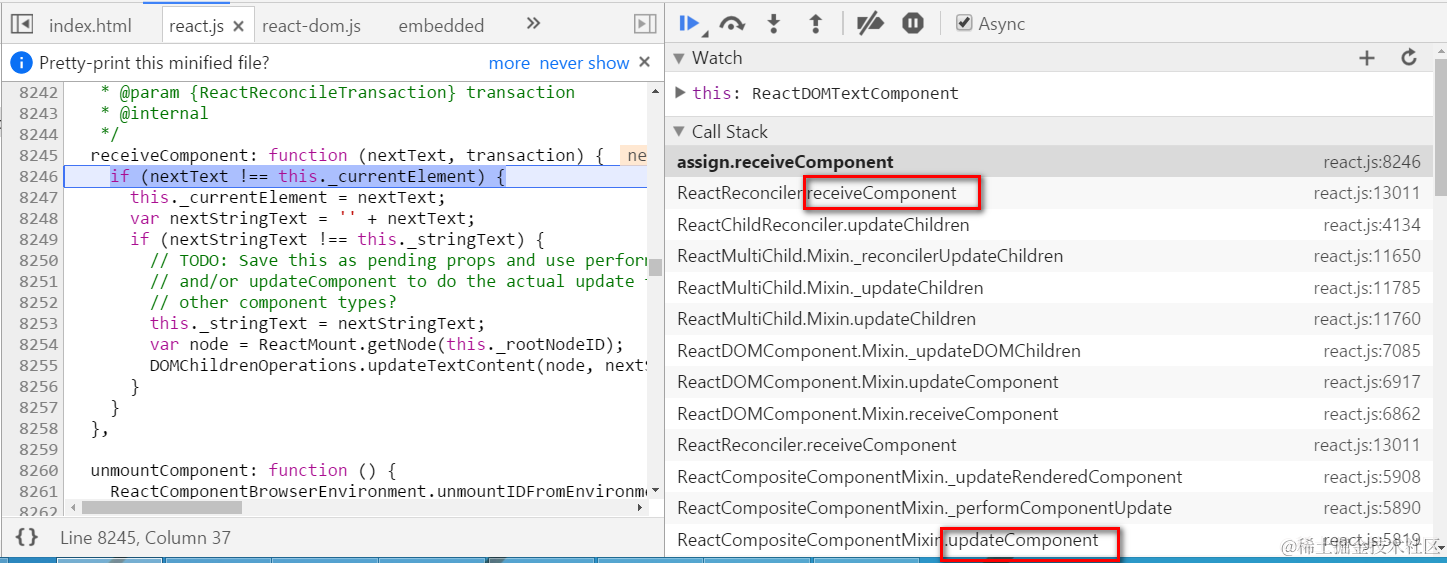Select ReactMultiChild.Mixin._reconcilerUpdateChildren frame
1447x563 pixels.
(1048, 256)
